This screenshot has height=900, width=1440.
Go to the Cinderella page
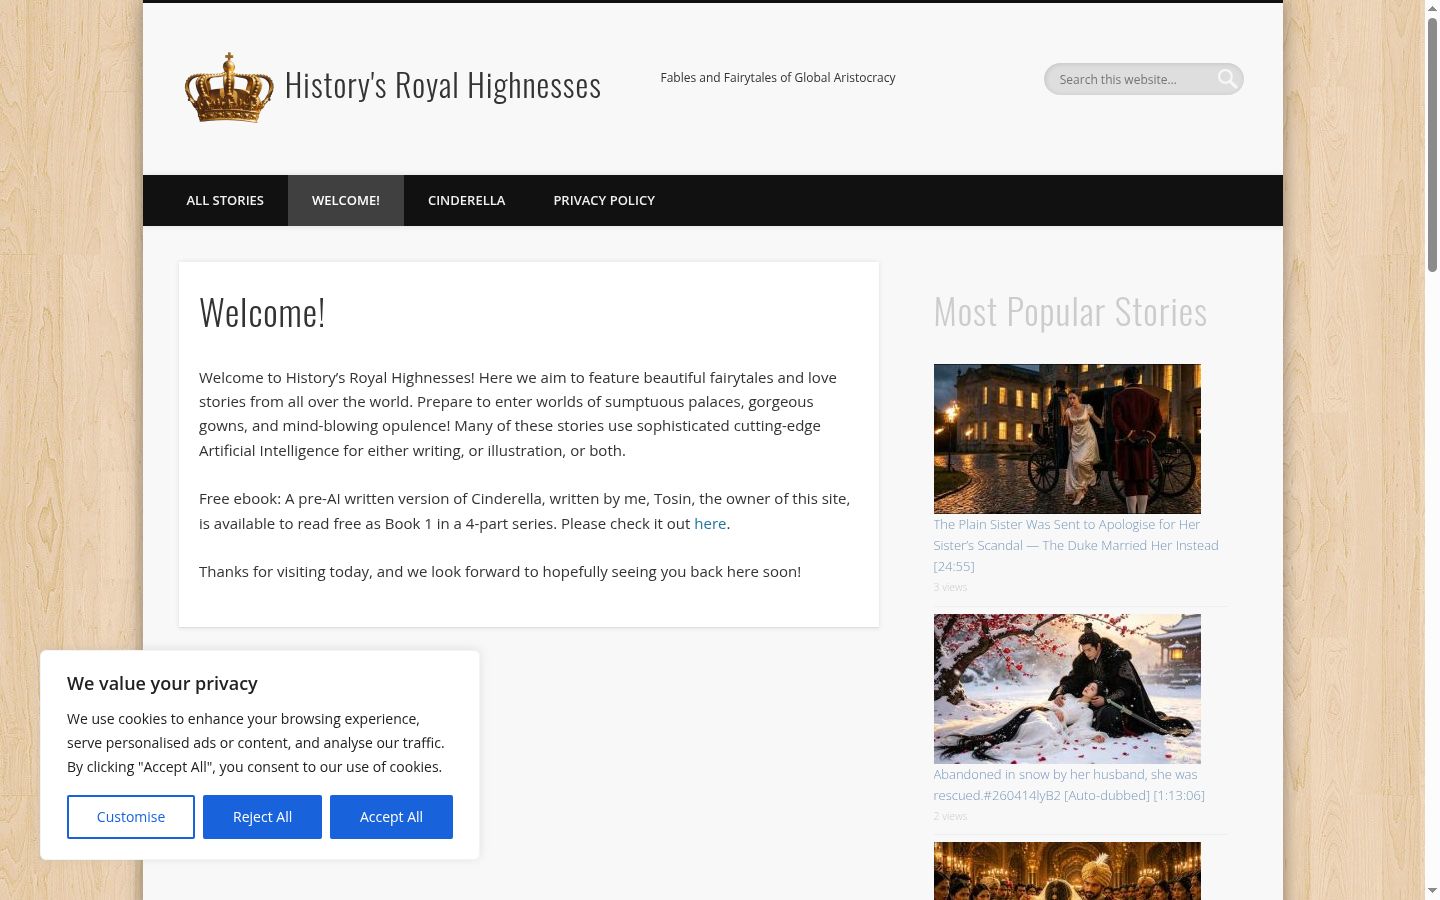(467, 200)
